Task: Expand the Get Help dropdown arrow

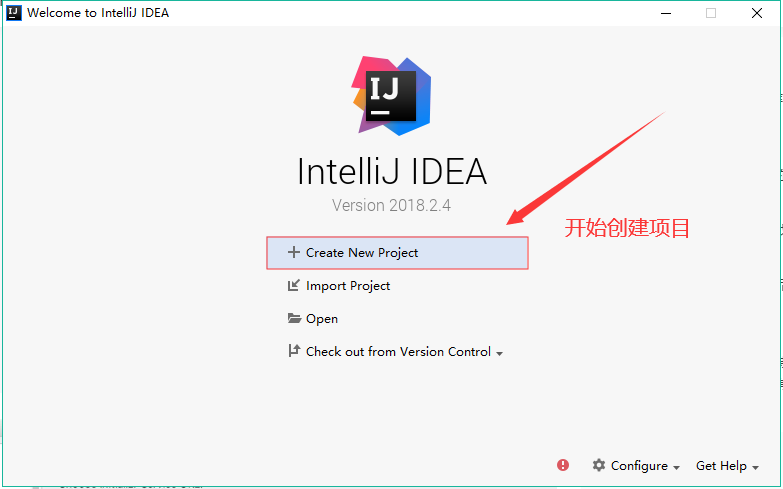Action: (x=756, y=468)
